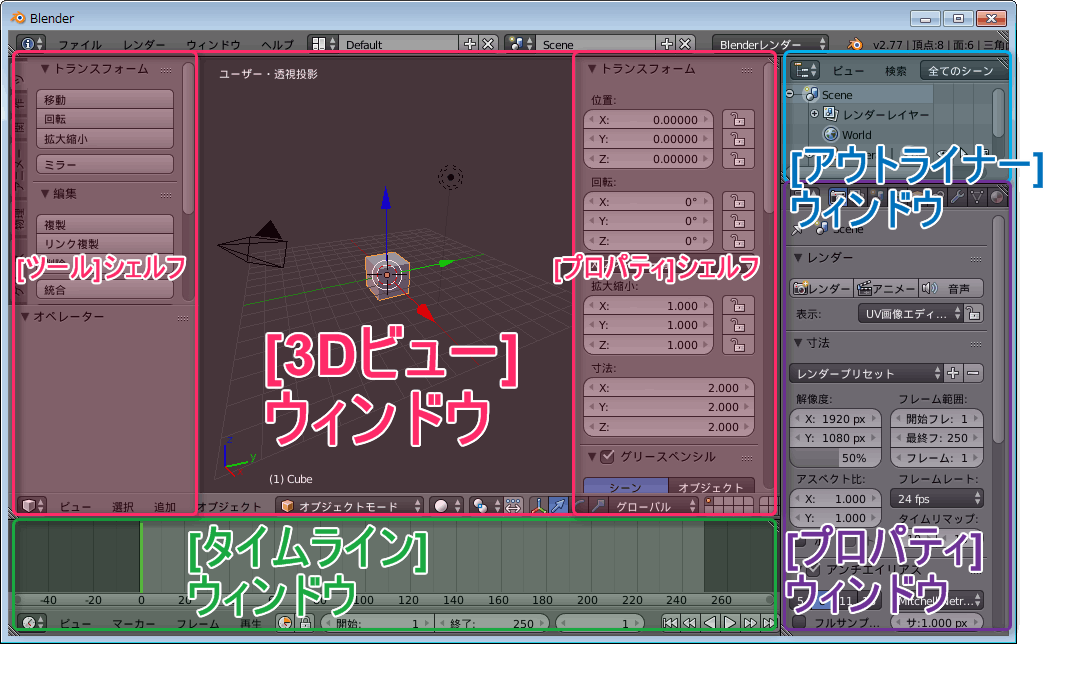The height and width of the screenshot is (687, 1080).
Task: Add a new screen layout with plus icon
Action: pyautogui.click(x=470, y=44)
